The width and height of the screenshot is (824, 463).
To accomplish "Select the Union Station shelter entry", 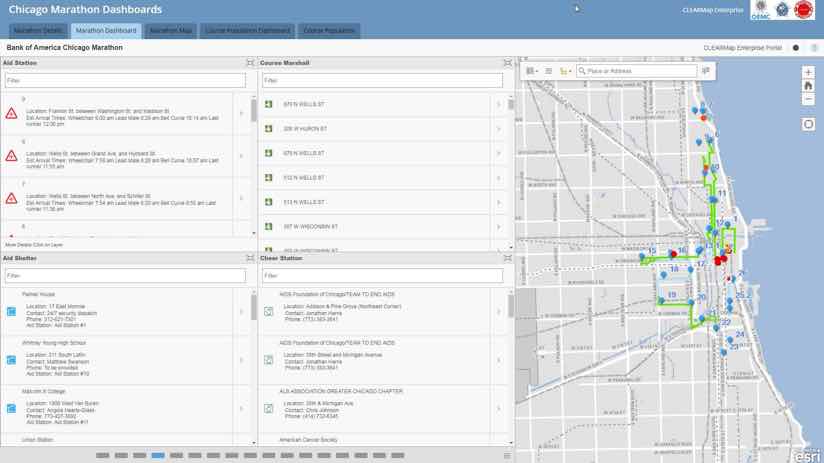I will coord(38,439).
